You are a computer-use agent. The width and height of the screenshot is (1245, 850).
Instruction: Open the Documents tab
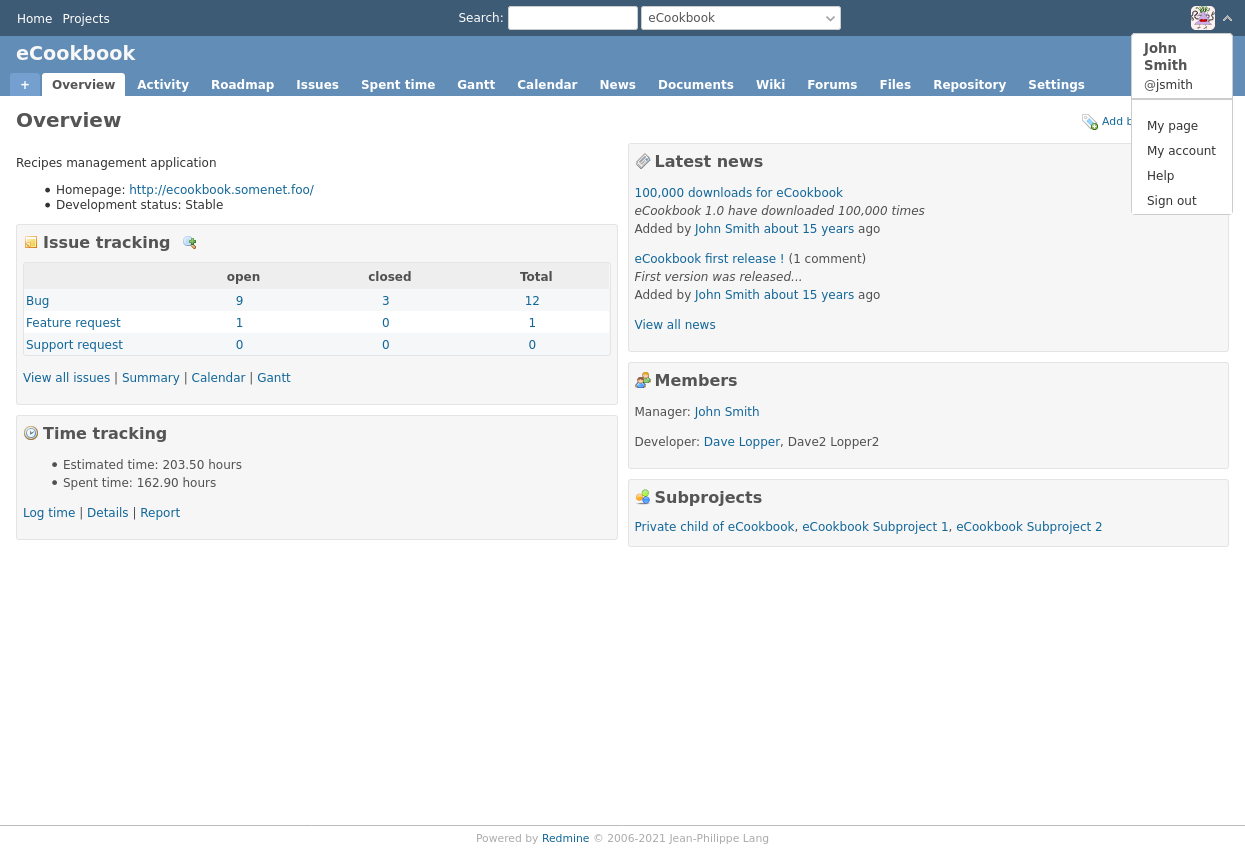point(696,85)
